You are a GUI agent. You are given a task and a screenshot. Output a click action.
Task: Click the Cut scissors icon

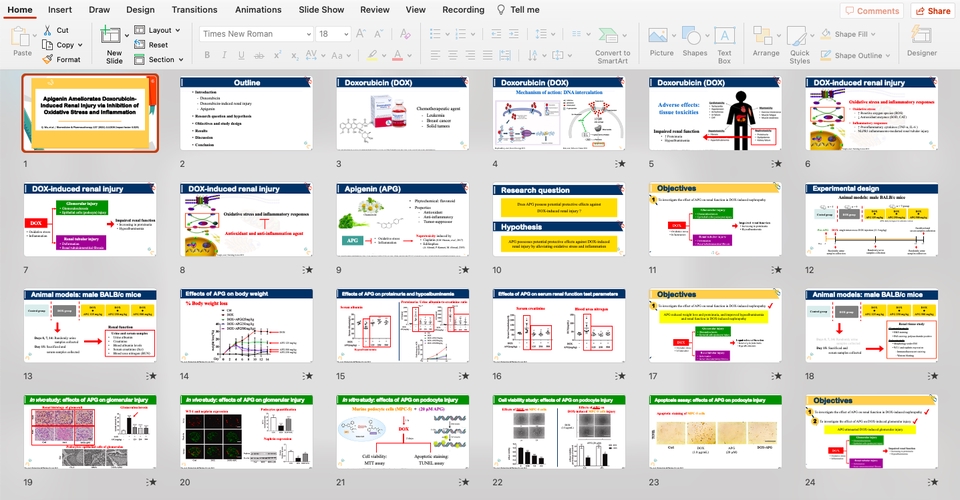(48, 30)
